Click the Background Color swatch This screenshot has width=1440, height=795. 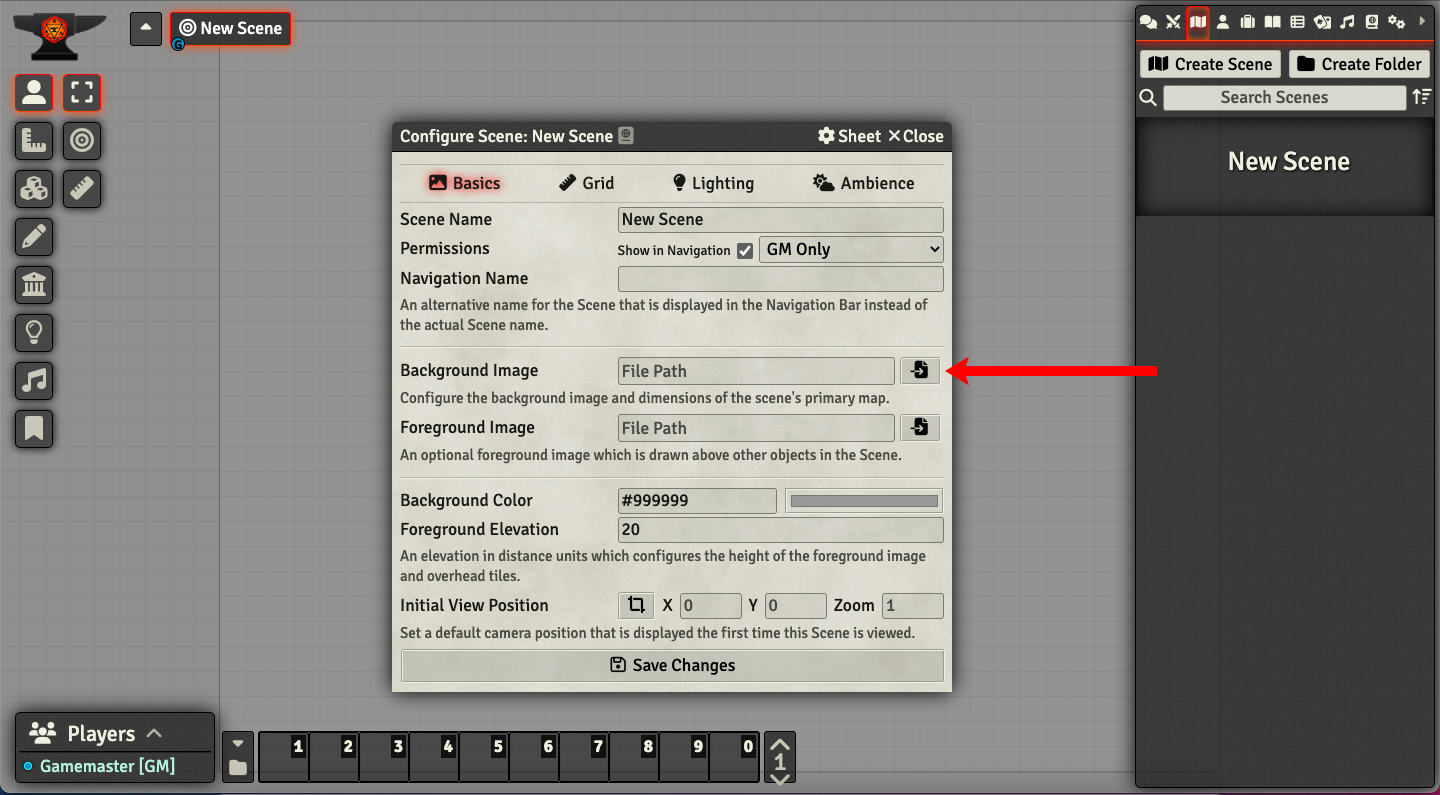pyautogui.click(x=863, y=500)
